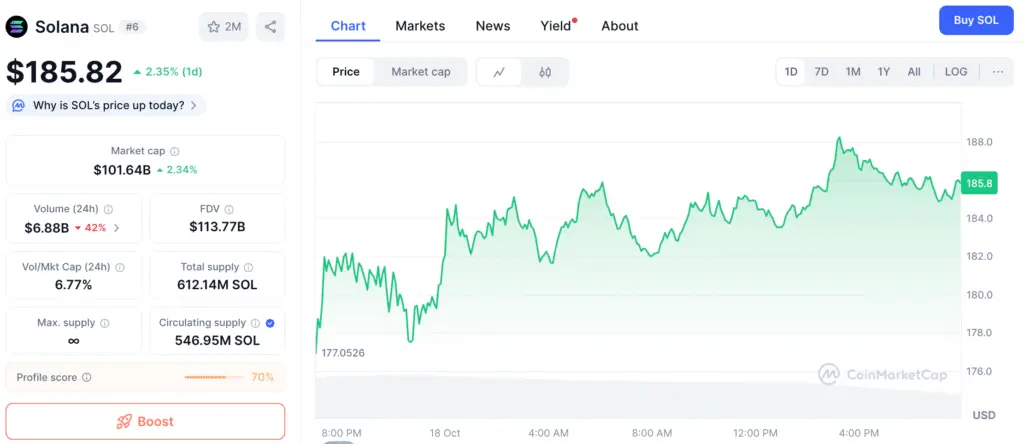Click Market cap info icon
This screenshot has height=444, width=1024.
tap(175, 151)
